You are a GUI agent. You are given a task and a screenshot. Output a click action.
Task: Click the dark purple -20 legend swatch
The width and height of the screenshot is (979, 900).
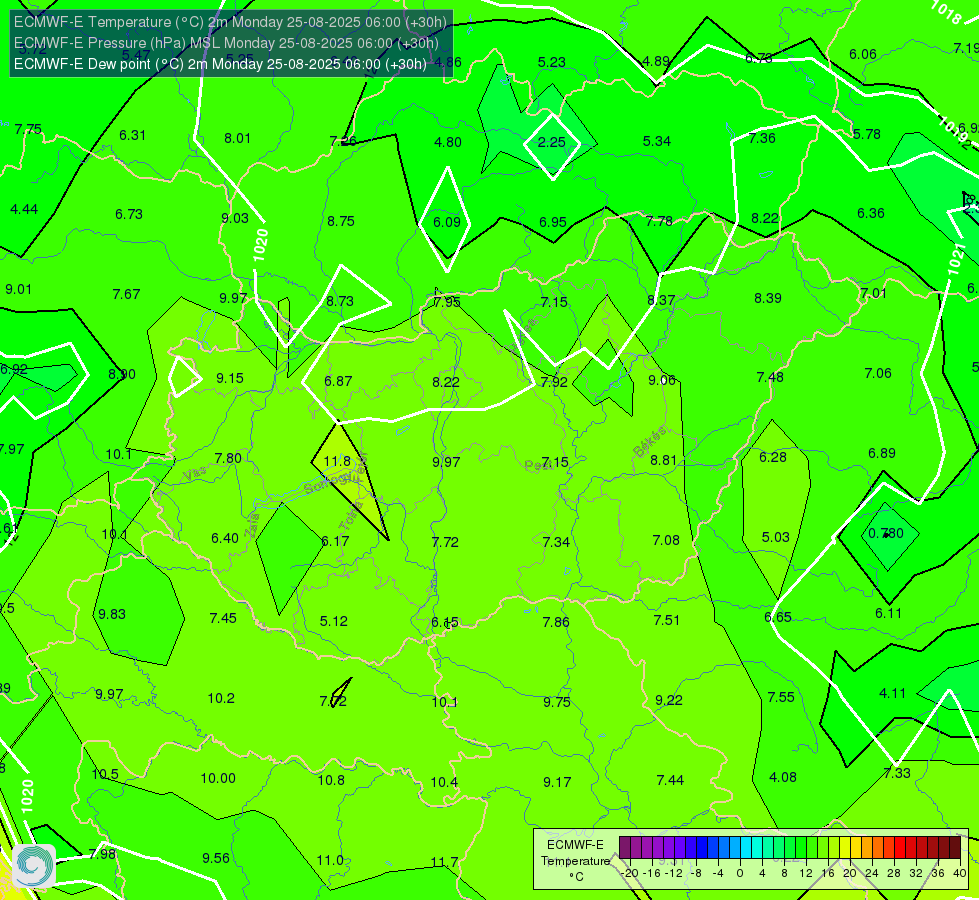click(624, 848)
